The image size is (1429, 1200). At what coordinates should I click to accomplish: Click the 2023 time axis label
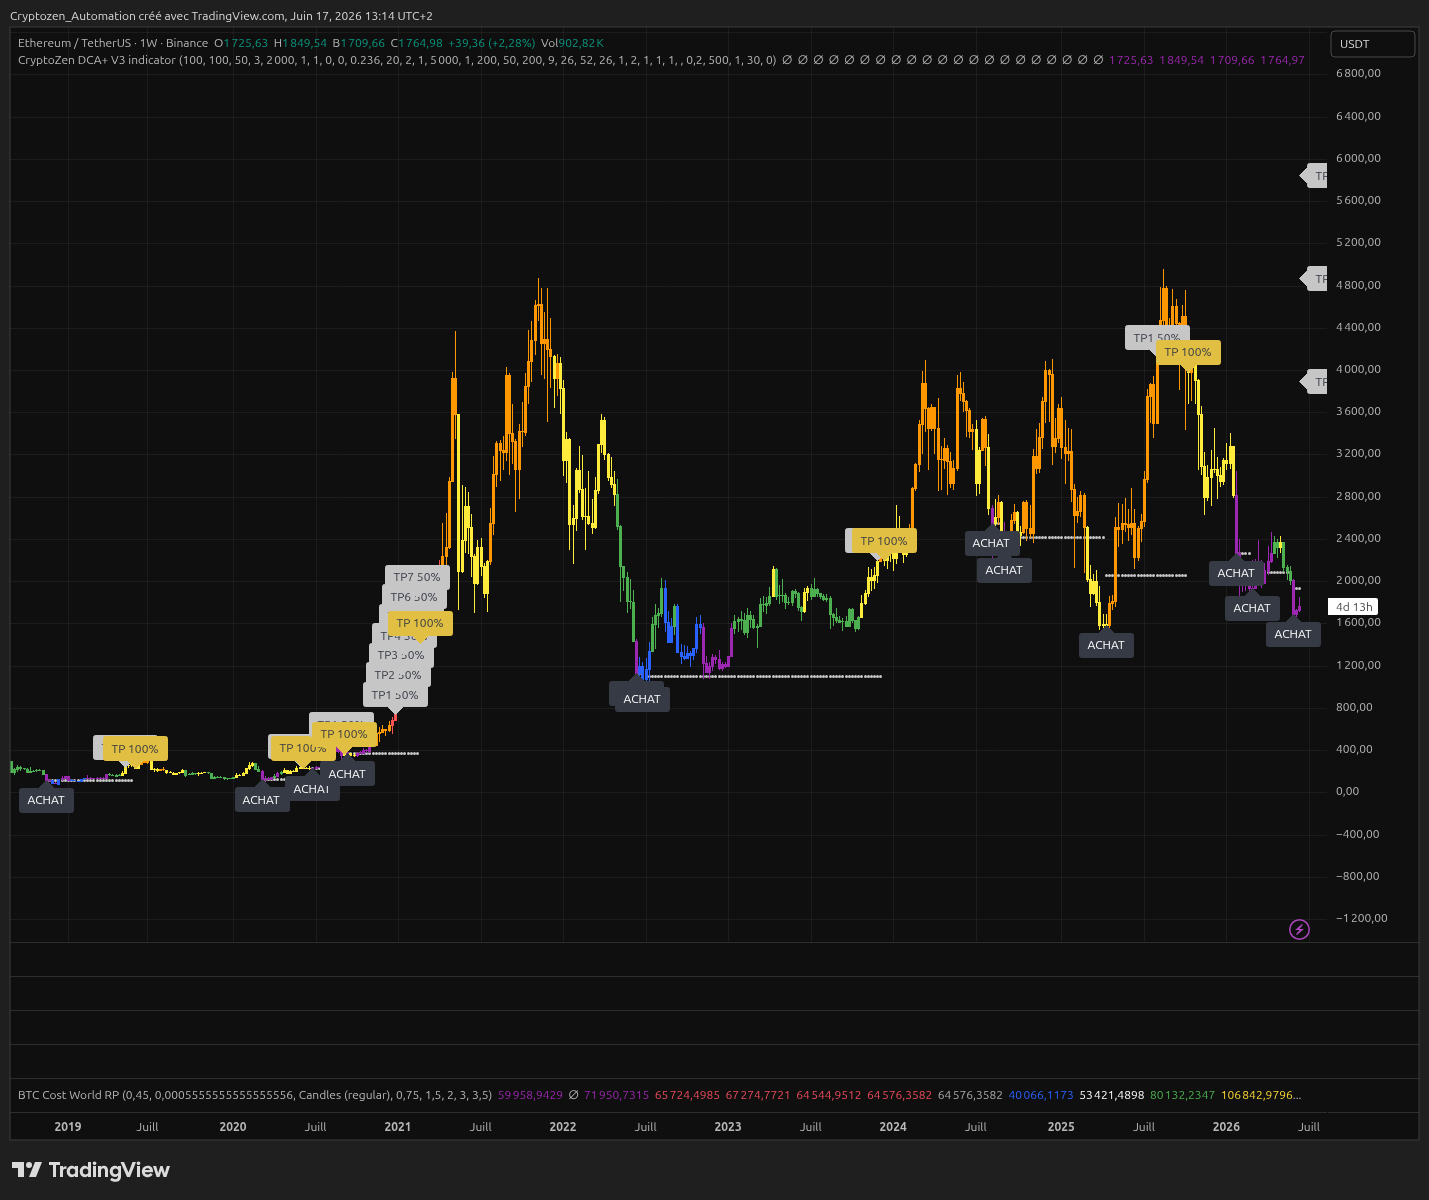click(728, 1127)
